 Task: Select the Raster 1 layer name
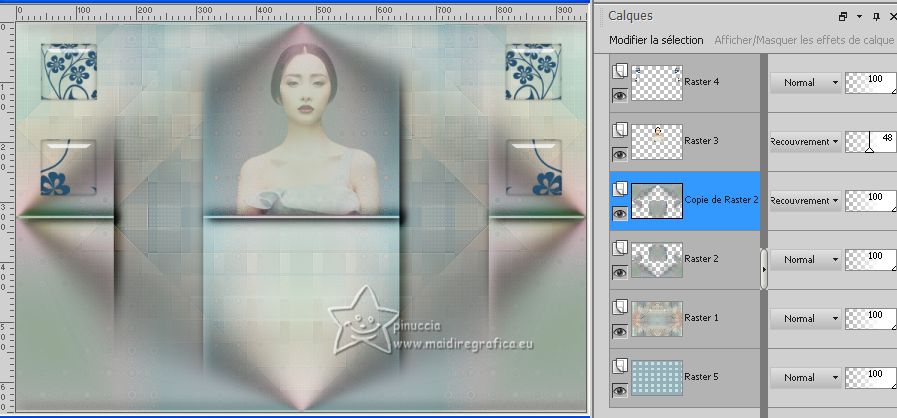point(701,317)
